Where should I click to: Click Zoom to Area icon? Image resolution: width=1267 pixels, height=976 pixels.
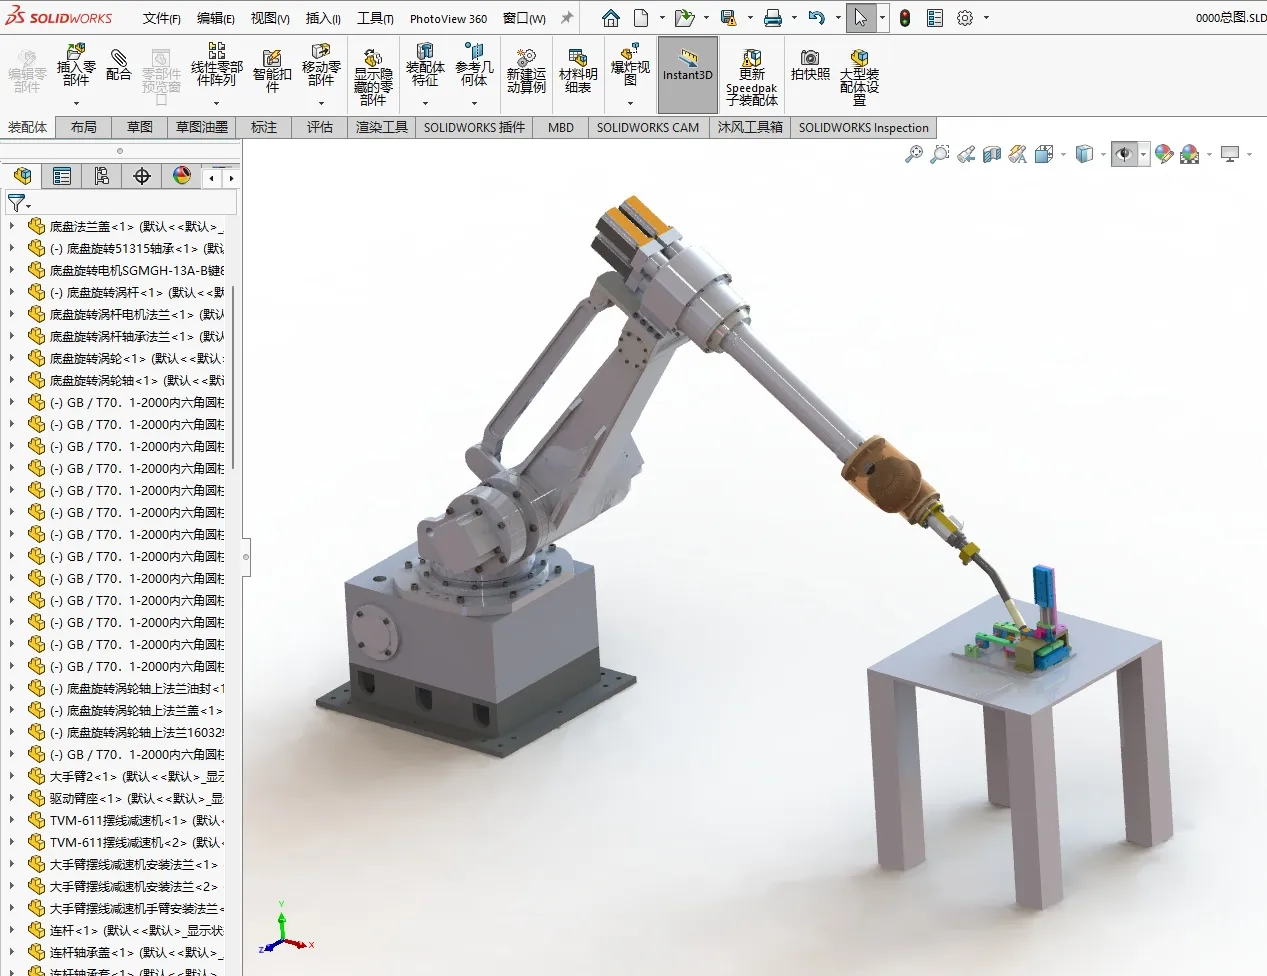tap(939, 154)
